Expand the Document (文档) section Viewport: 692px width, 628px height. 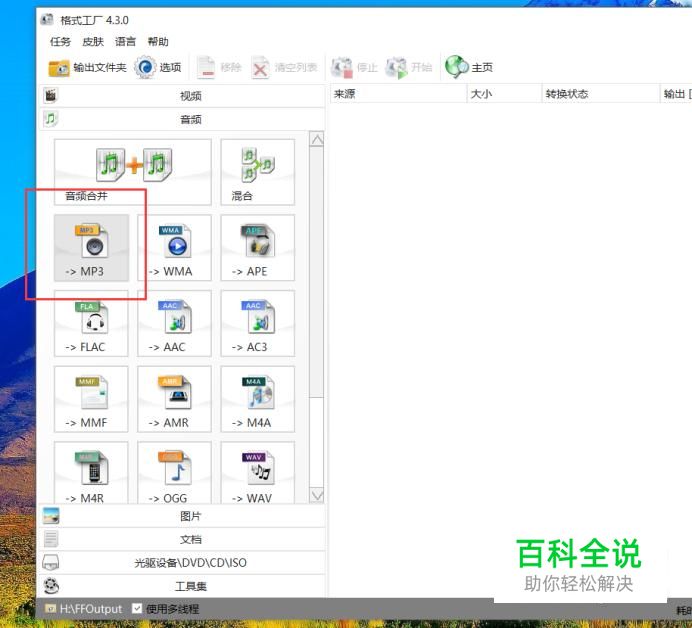click(x=182, y=539)
